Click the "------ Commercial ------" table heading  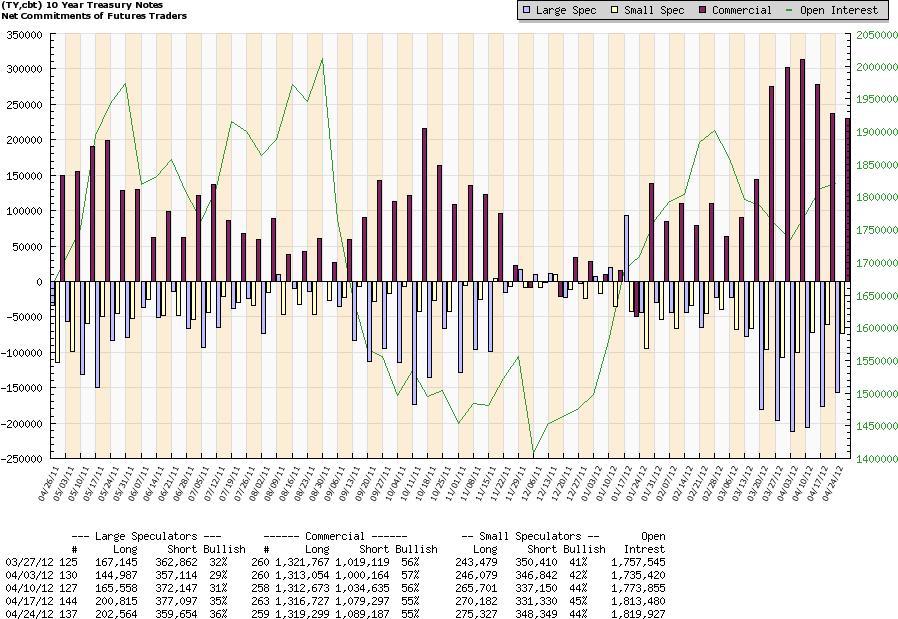point(335,537)
